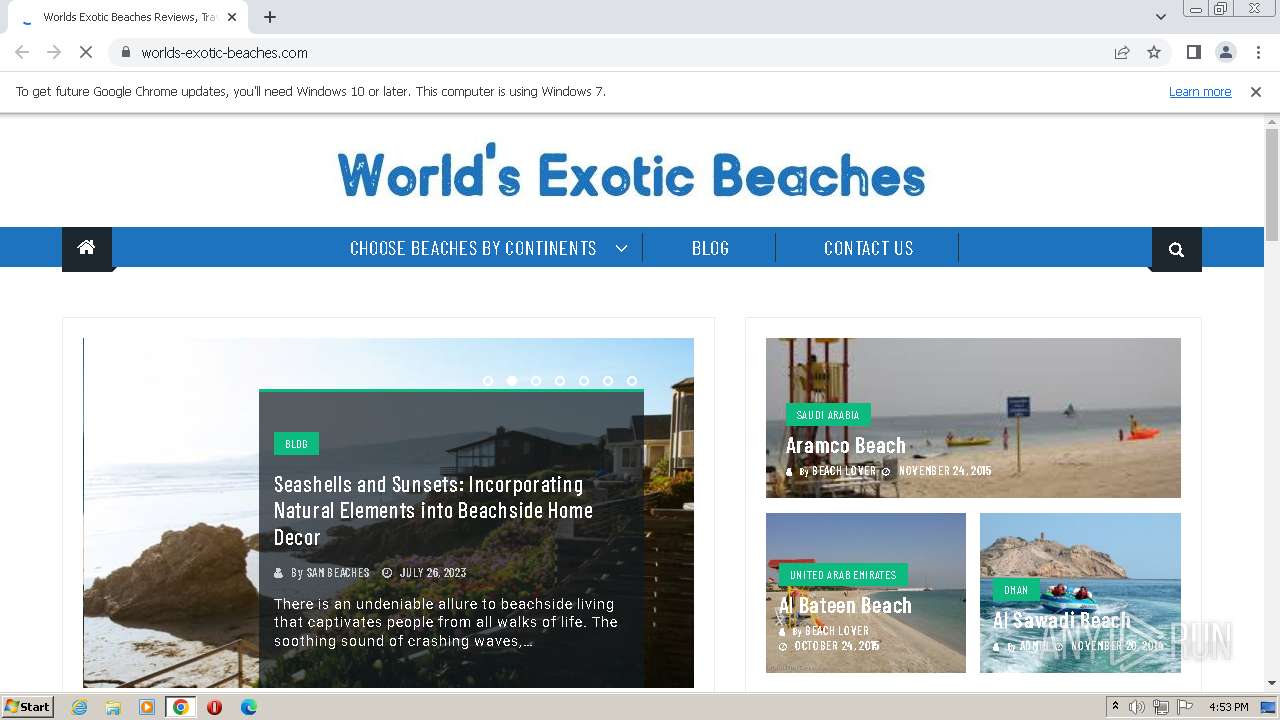1280x720 pixels.
Task: Open volume control in system tray
Action: point(1137,707)
